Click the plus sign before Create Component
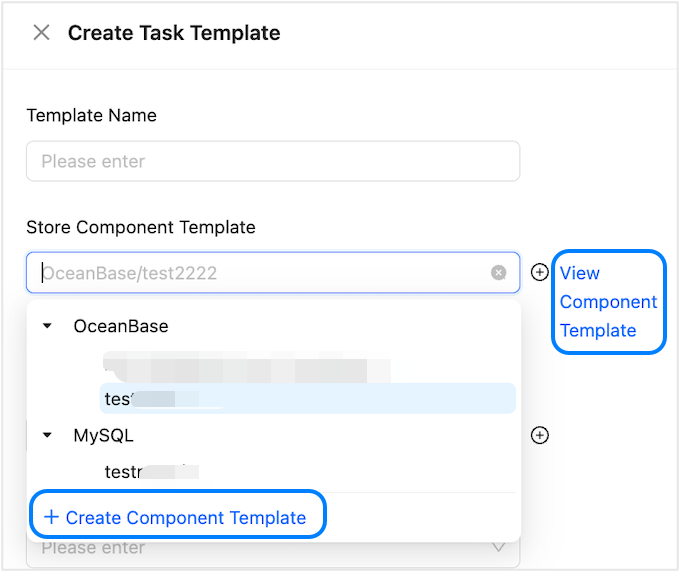680x572 pixels. tap(52, 518)
